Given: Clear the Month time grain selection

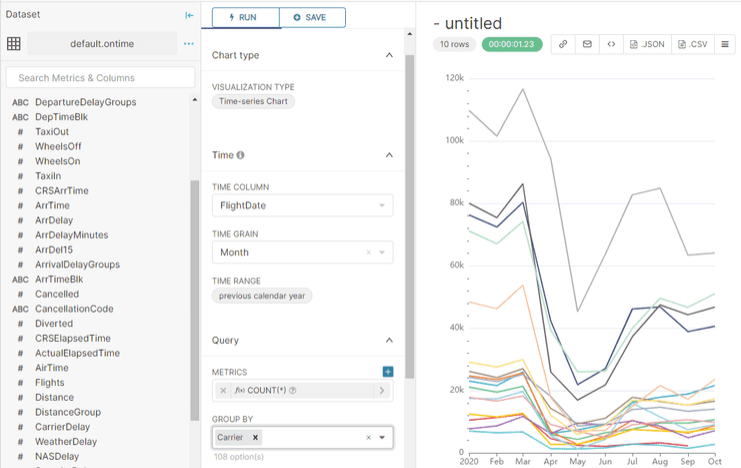Looking at the screenshot, I should tap(369, 252).
